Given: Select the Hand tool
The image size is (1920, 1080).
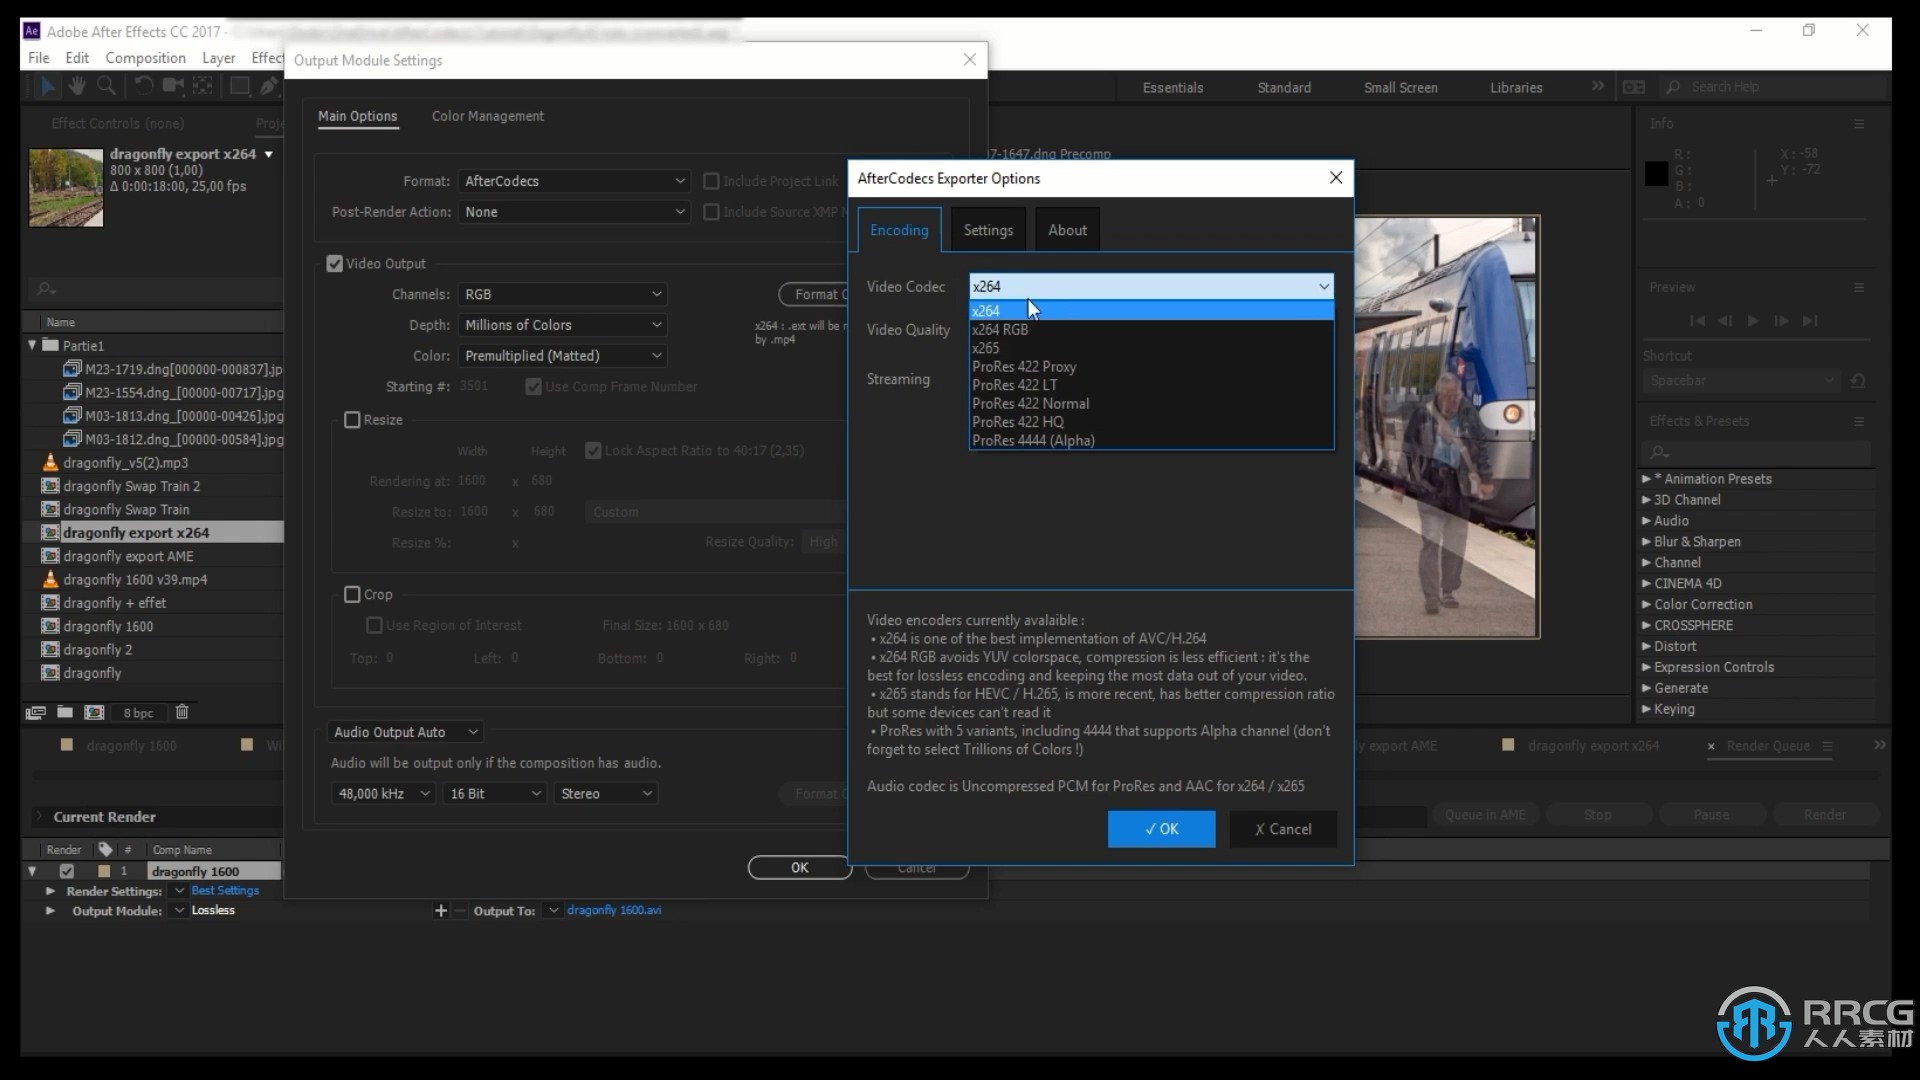Looking at the screenshot, I should tap(77, 86).
